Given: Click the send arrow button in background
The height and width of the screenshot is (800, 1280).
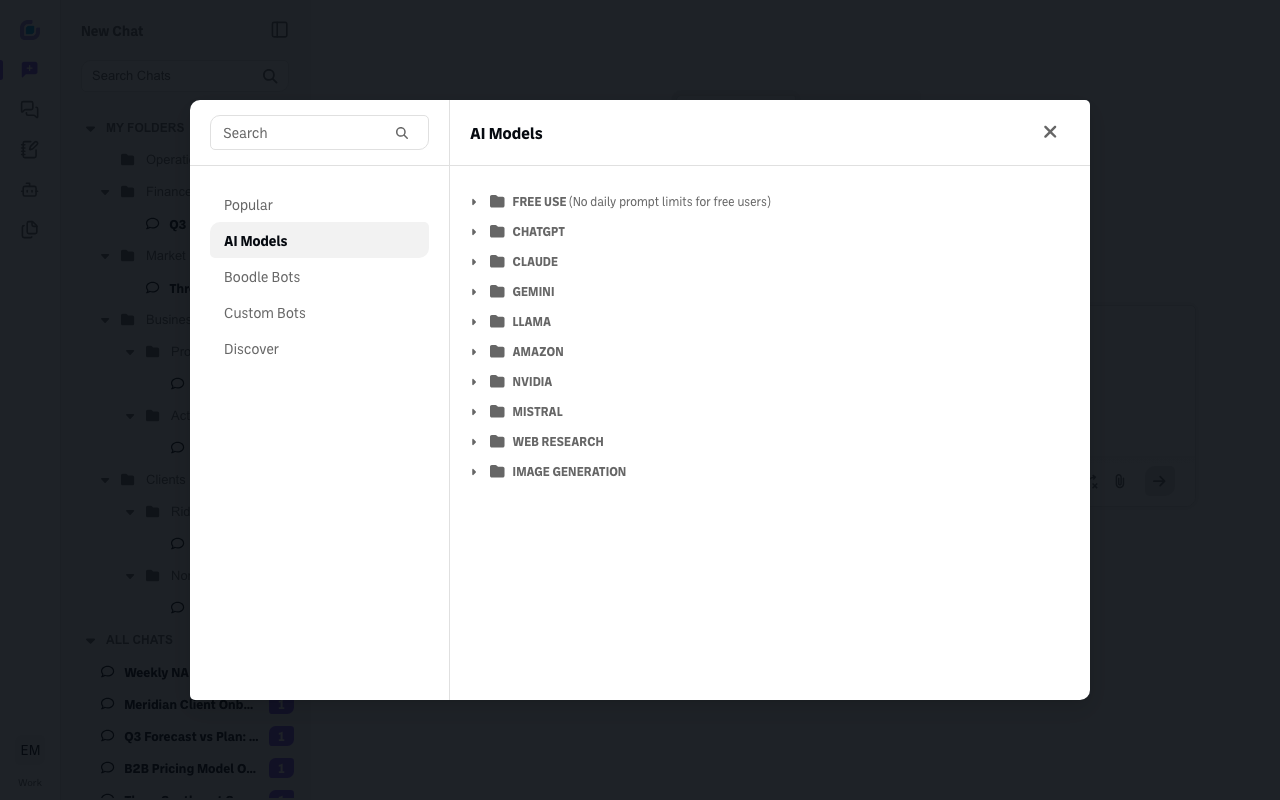Looking at the screenshot, I should coord(1159,481).
